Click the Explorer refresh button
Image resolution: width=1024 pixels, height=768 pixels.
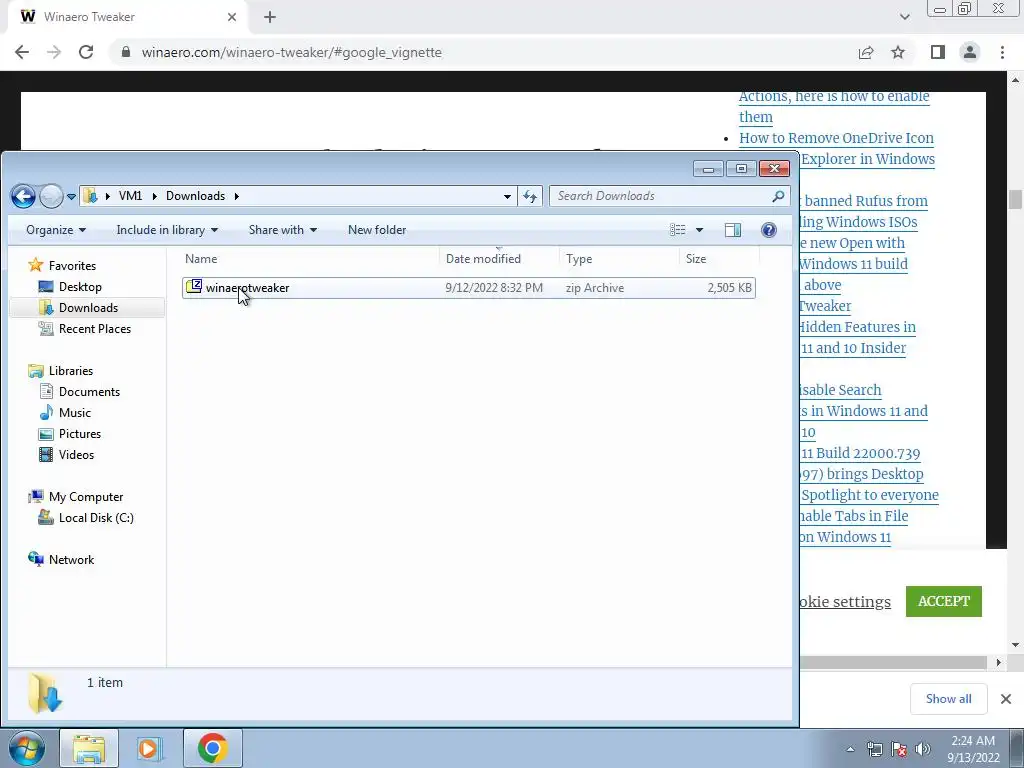[x=530, y=196]
